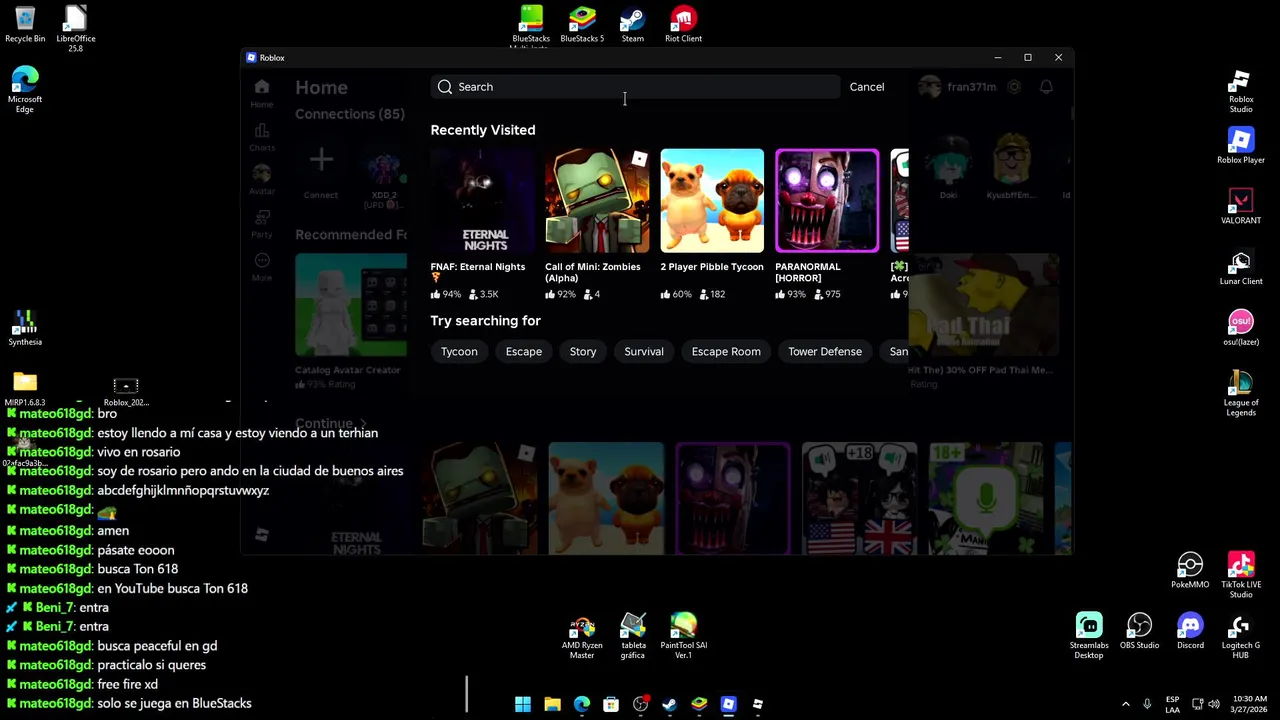Click the taskbar microphone icon
1280x720 pixels.
point(1147,705)
